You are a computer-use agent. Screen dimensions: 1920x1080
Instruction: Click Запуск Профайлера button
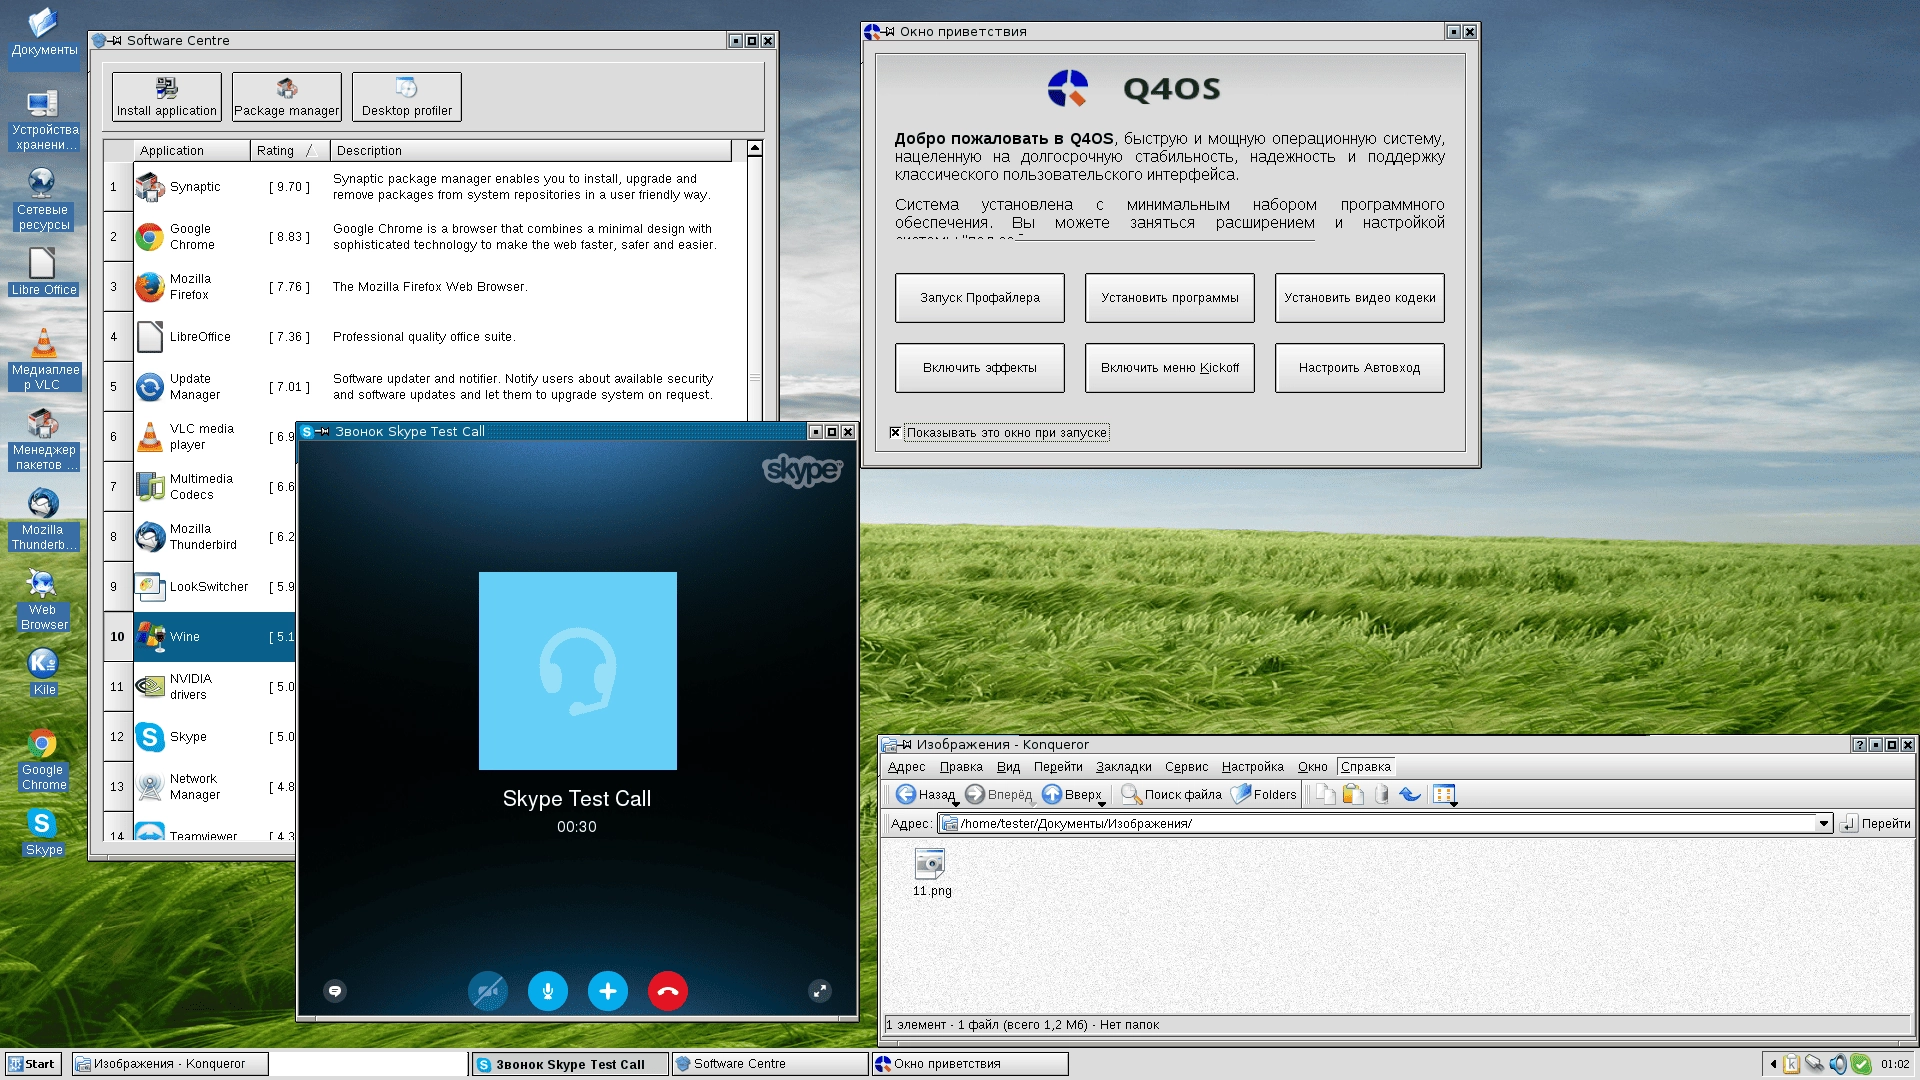[x=980, y=298]
